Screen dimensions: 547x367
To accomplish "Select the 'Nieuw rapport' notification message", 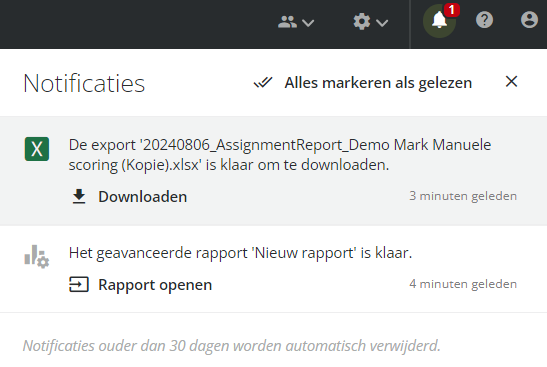I will pos(240,253).
